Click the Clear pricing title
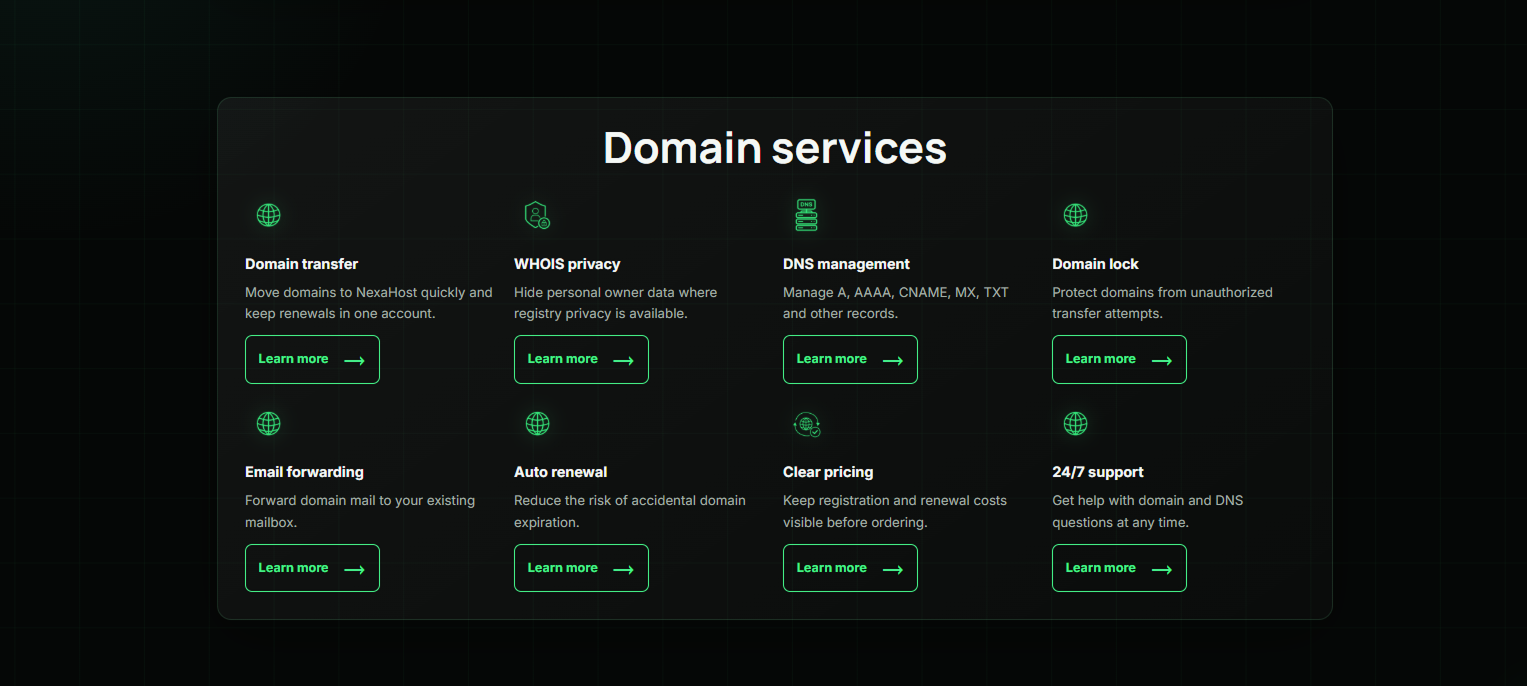Screen dimensions: 1527x686 point(828,472)
